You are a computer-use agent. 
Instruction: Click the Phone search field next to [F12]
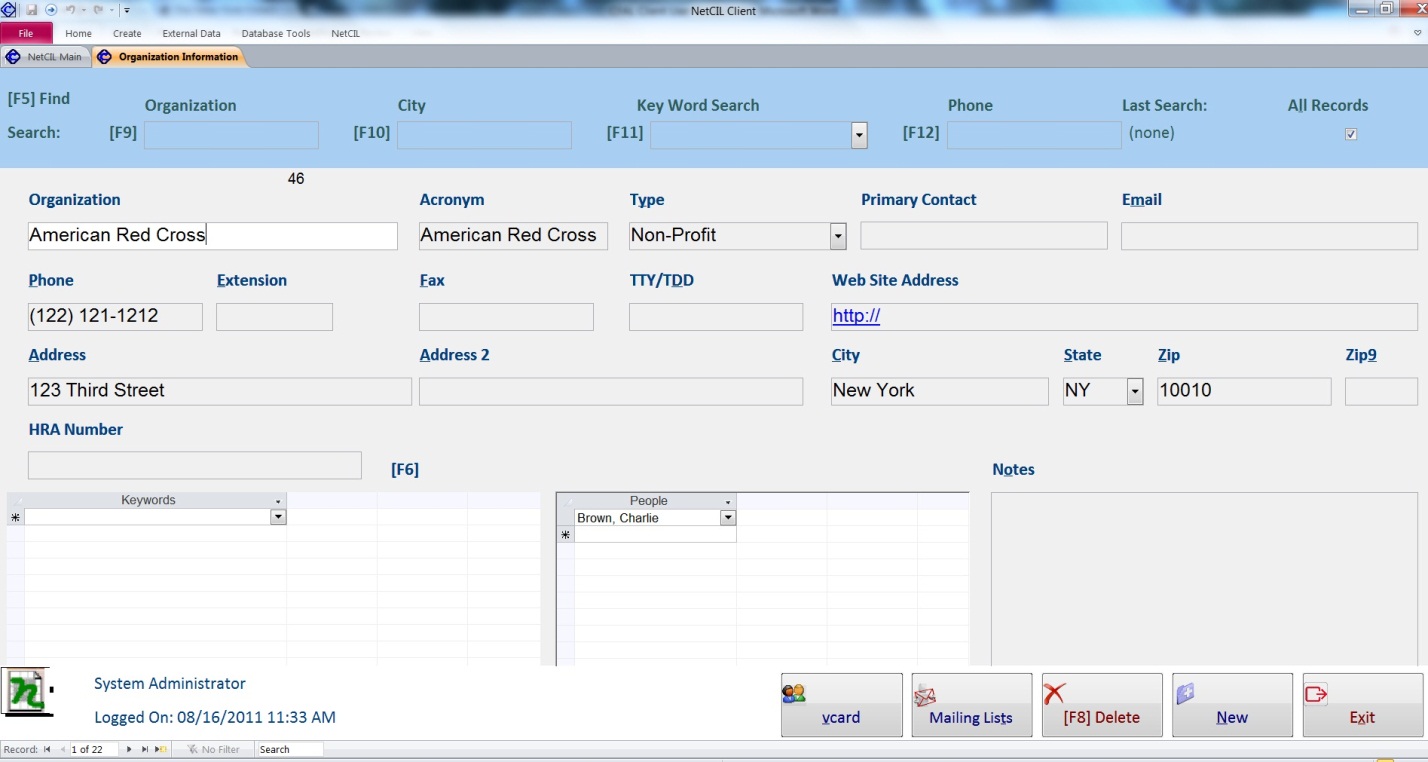pos(1034,135)
